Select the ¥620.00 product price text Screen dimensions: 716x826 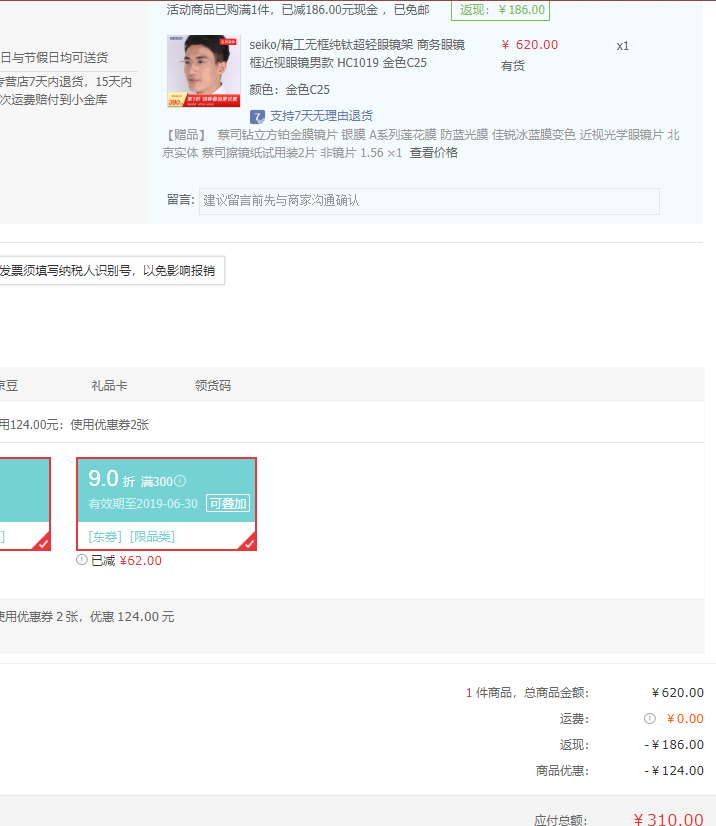529,45
